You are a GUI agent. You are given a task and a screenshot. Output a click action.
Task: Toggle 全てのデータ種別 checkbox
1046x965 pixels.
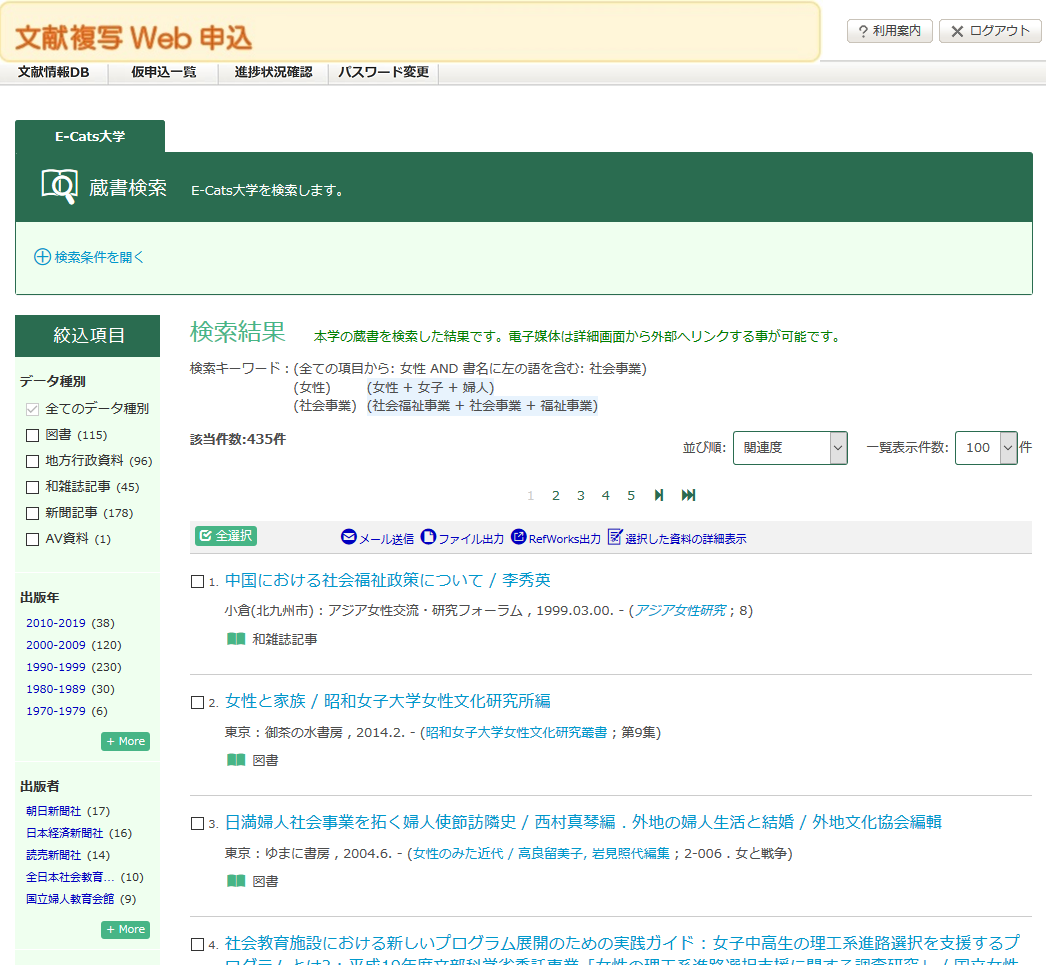32,409
